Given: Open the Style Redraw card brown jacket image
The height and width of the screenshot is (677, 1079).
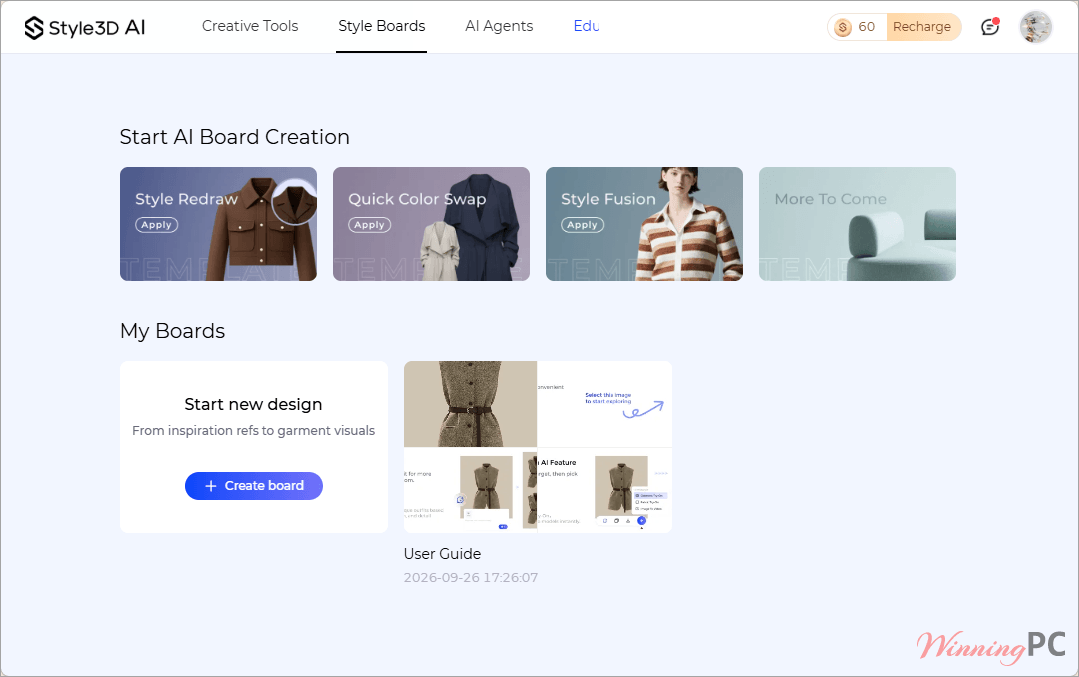Looking at the screenshot, I should click(261, 230).
